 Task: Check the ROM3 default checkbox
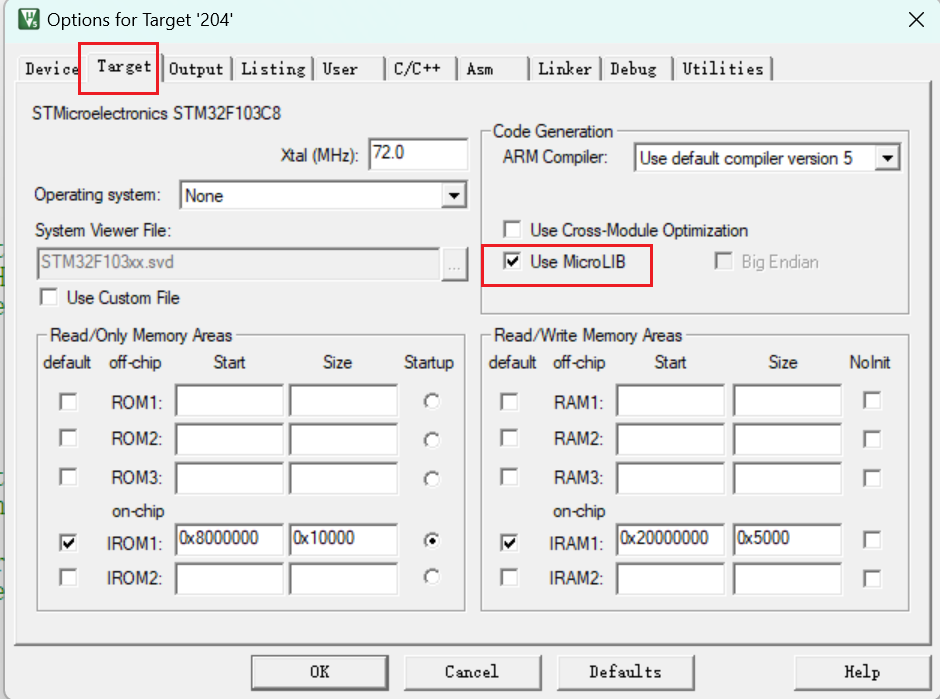(68, 477)
